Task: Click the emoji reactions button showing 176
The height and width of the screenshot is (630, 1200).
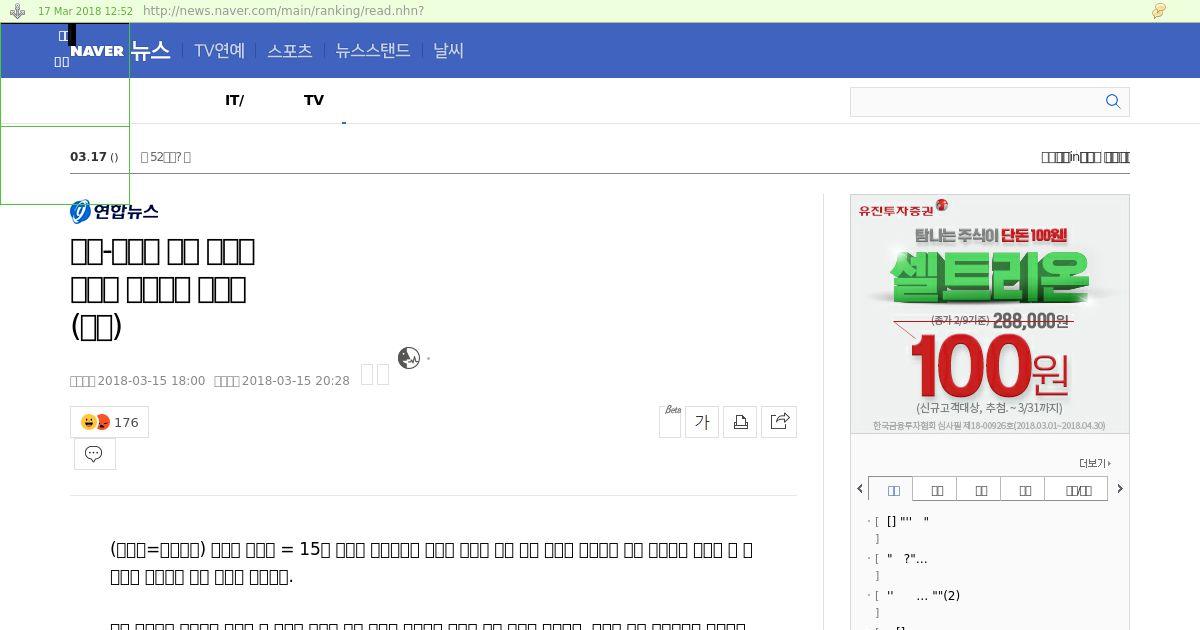Action: pyautogui.click(x=109, y=422)
